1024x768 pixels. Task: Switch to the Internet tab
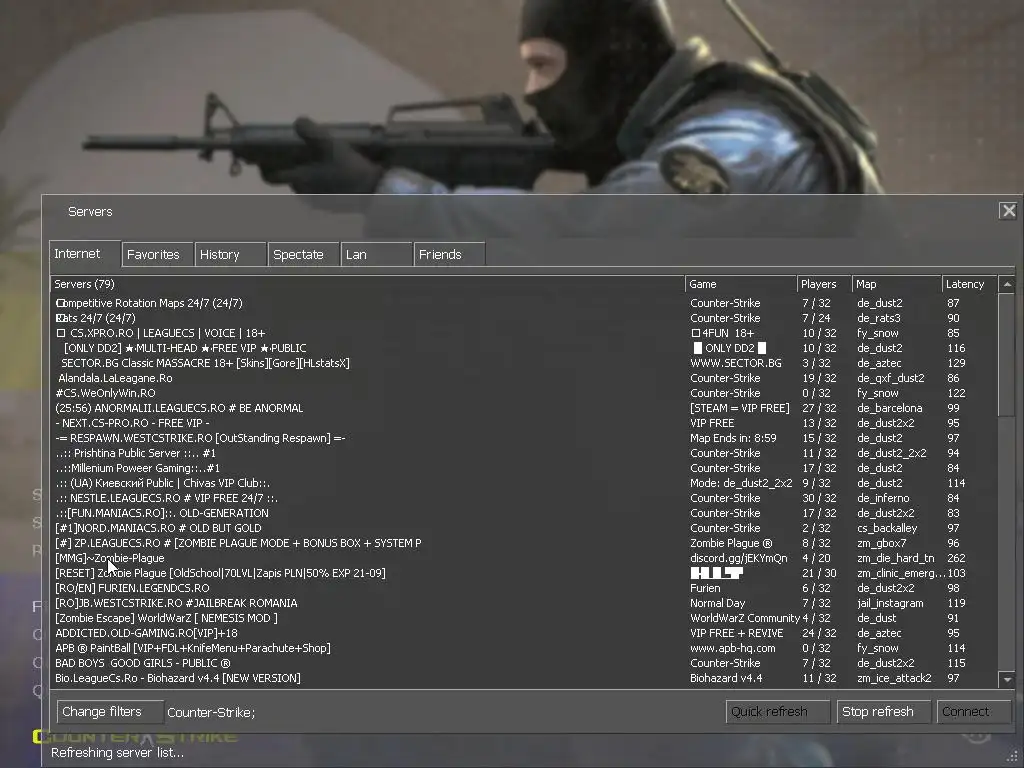pos(85,253)
